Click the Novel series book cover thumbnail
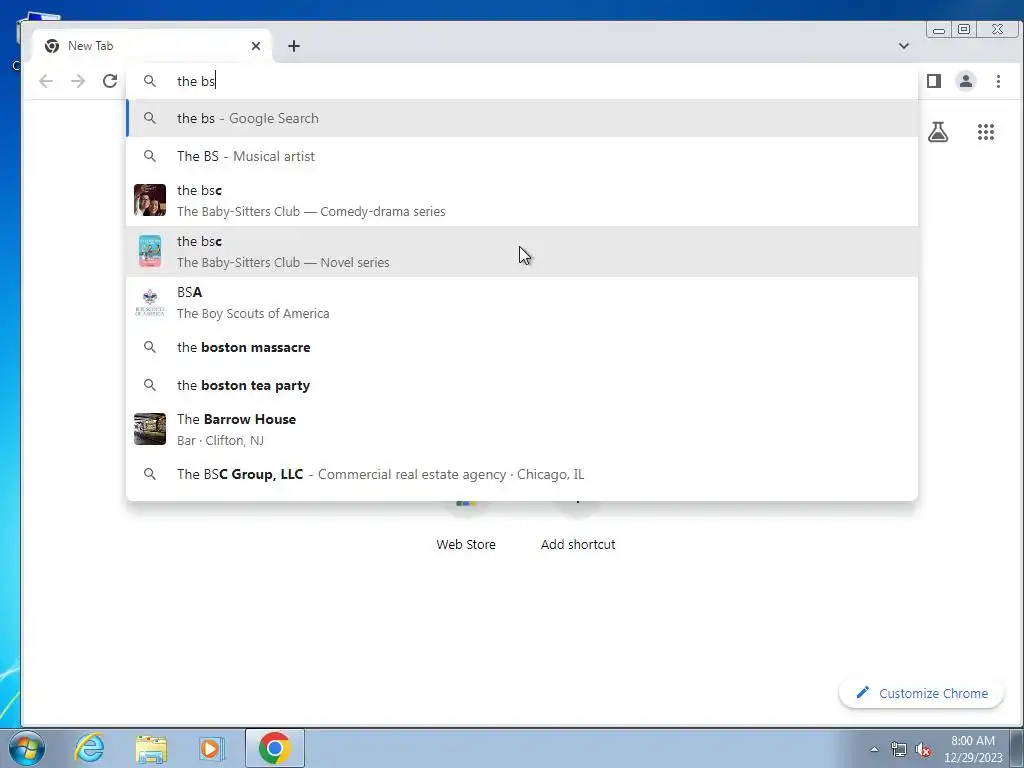The image size is (1024, 768). click(x=150, y=251)
